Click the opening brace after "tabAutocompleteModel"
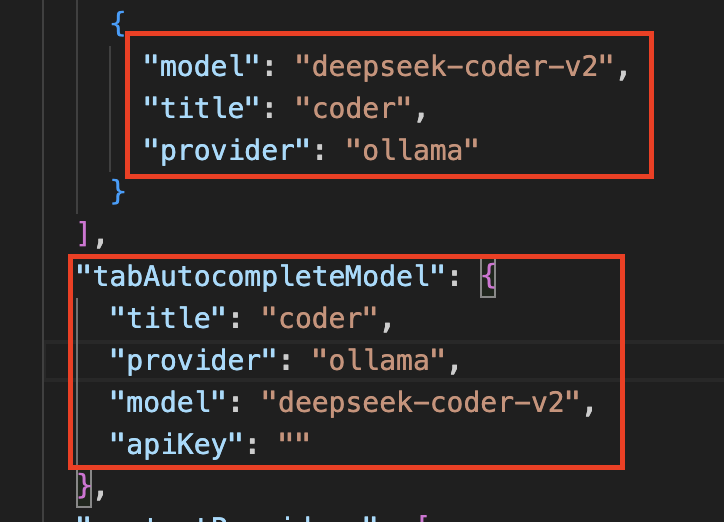The width and height of the screenshot is (724, 522). pyautogui.click(x=488, y=278)
